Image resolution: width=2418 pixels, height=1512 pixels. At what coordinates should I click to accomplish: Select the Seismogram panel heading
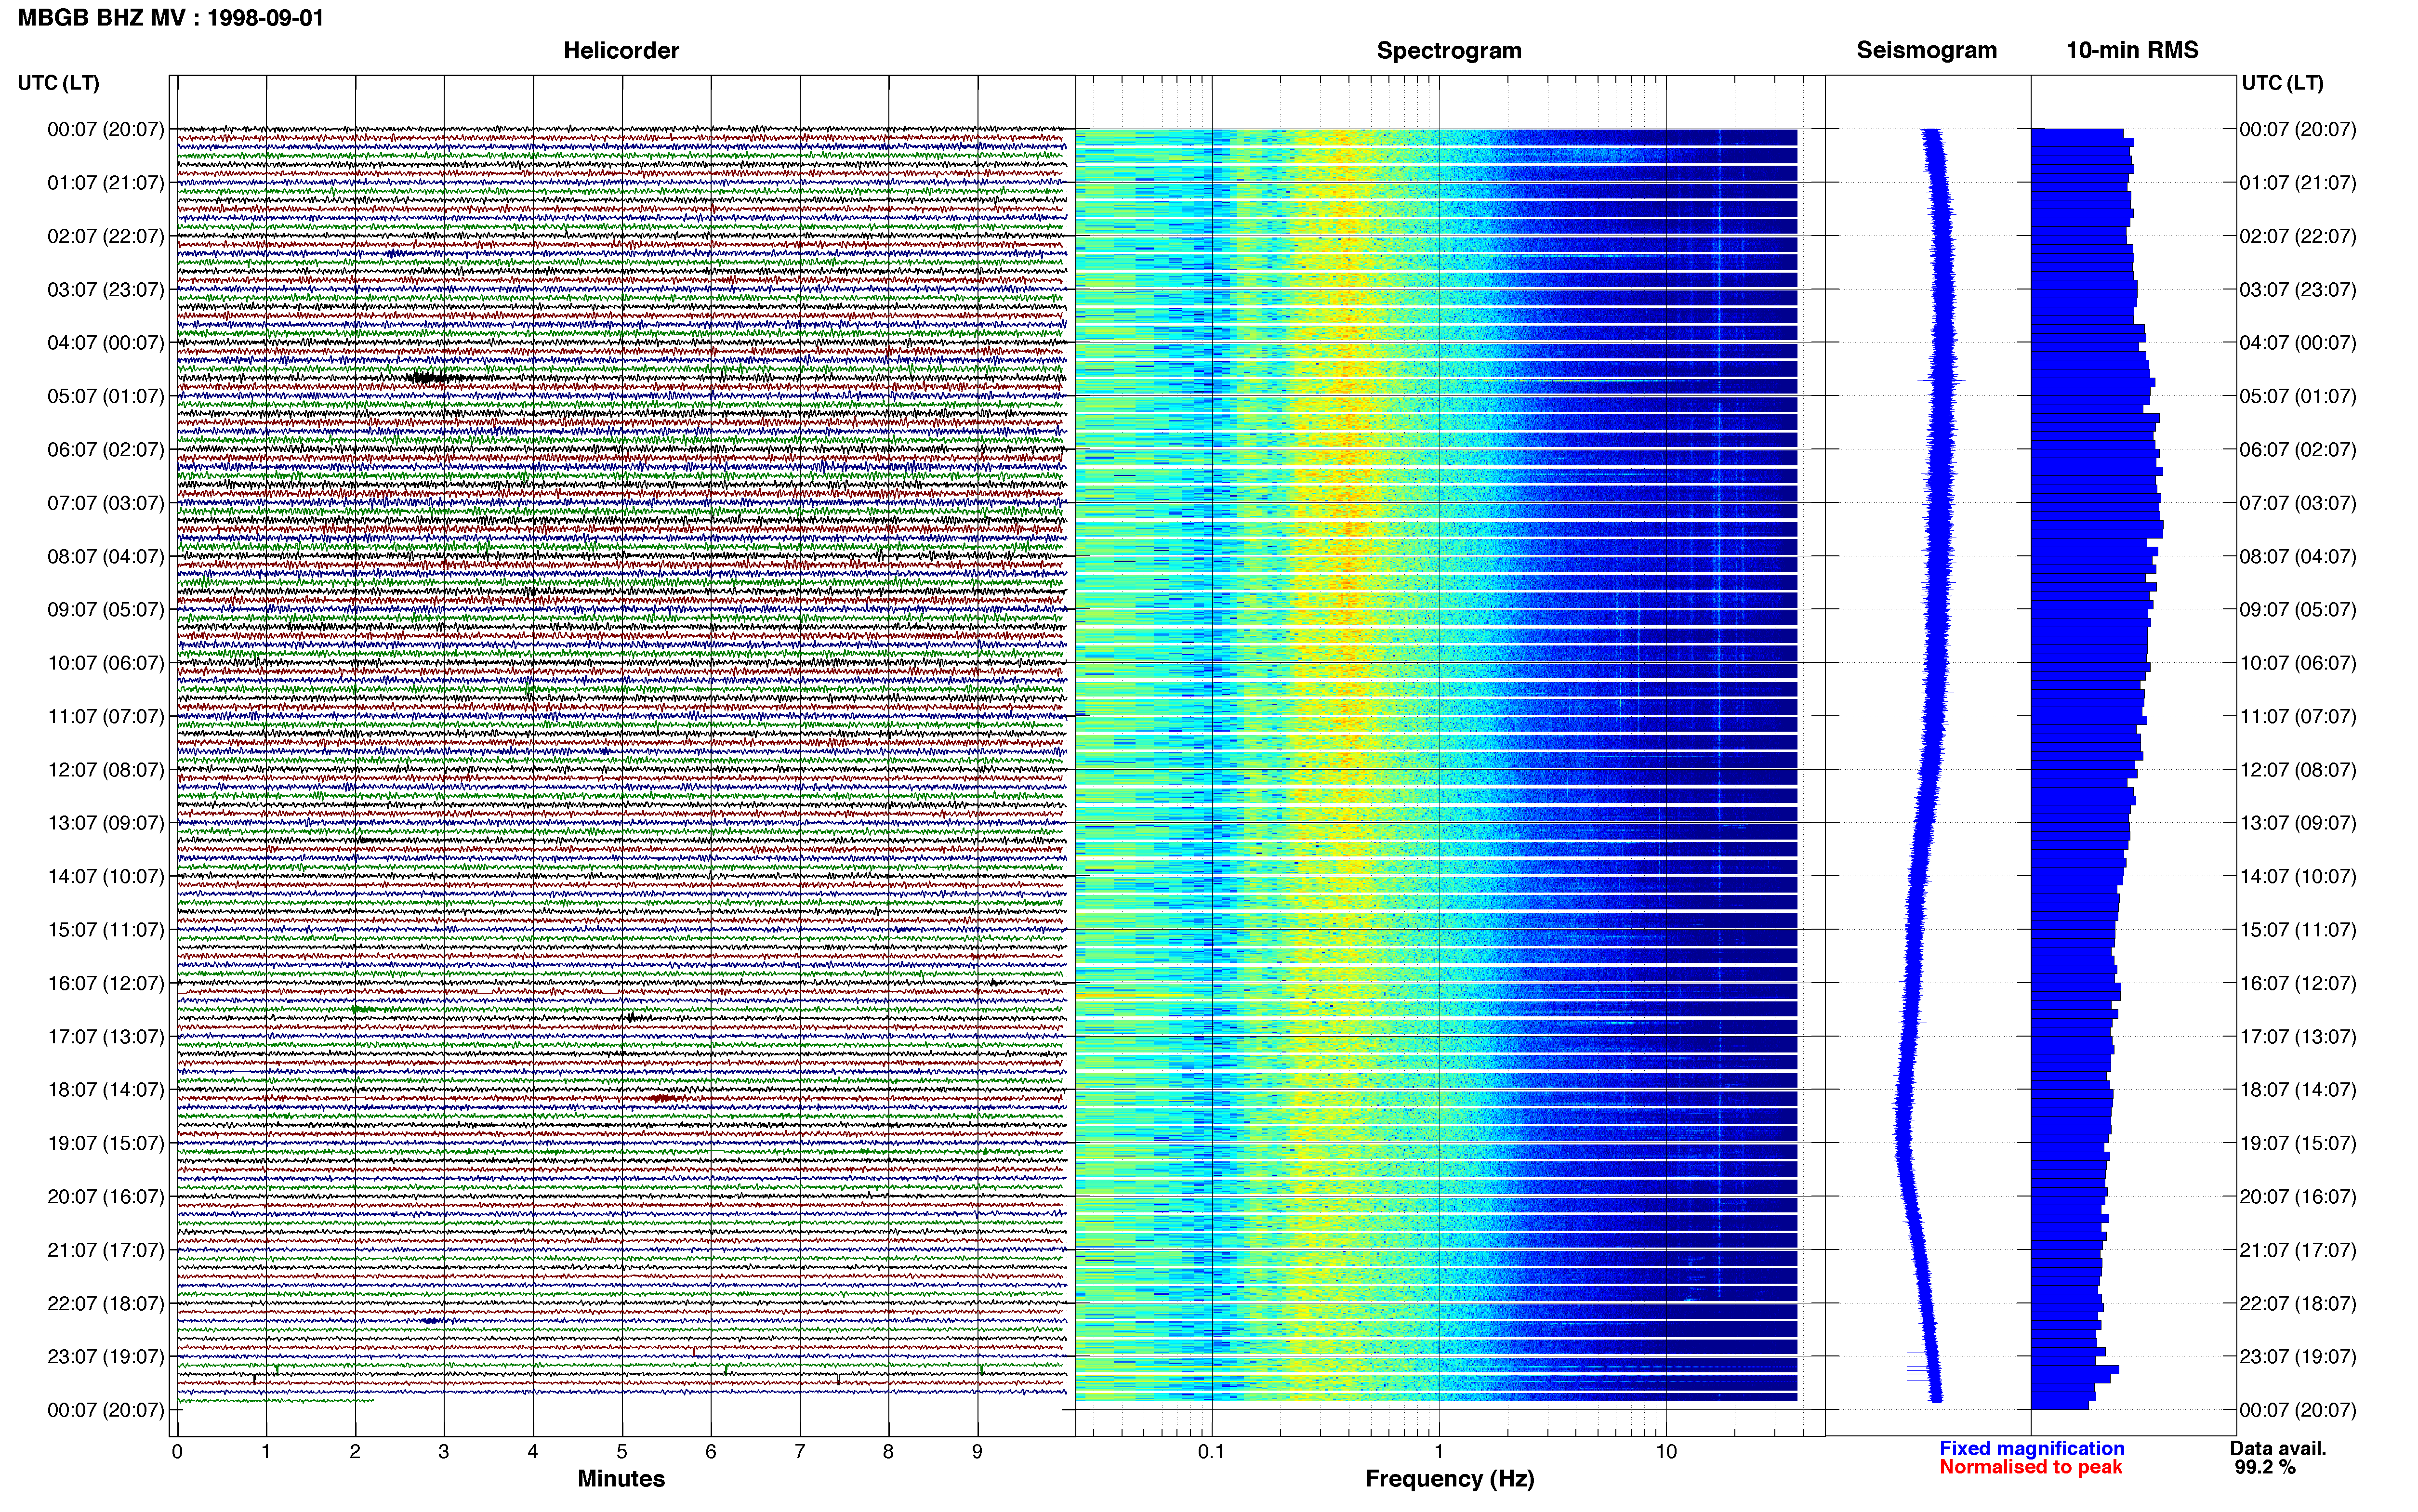[1927, 51]
